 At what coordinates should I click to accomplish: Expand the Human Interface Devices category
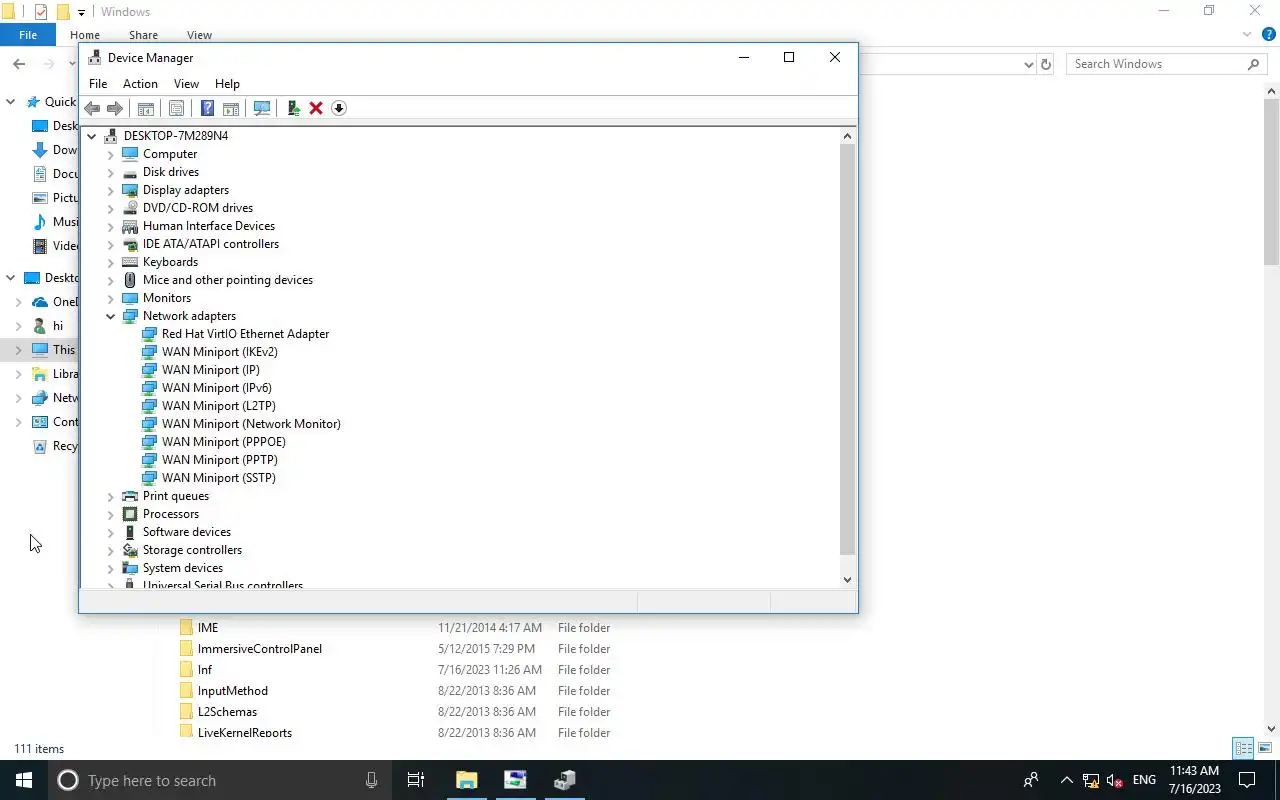tap(111, 226)
